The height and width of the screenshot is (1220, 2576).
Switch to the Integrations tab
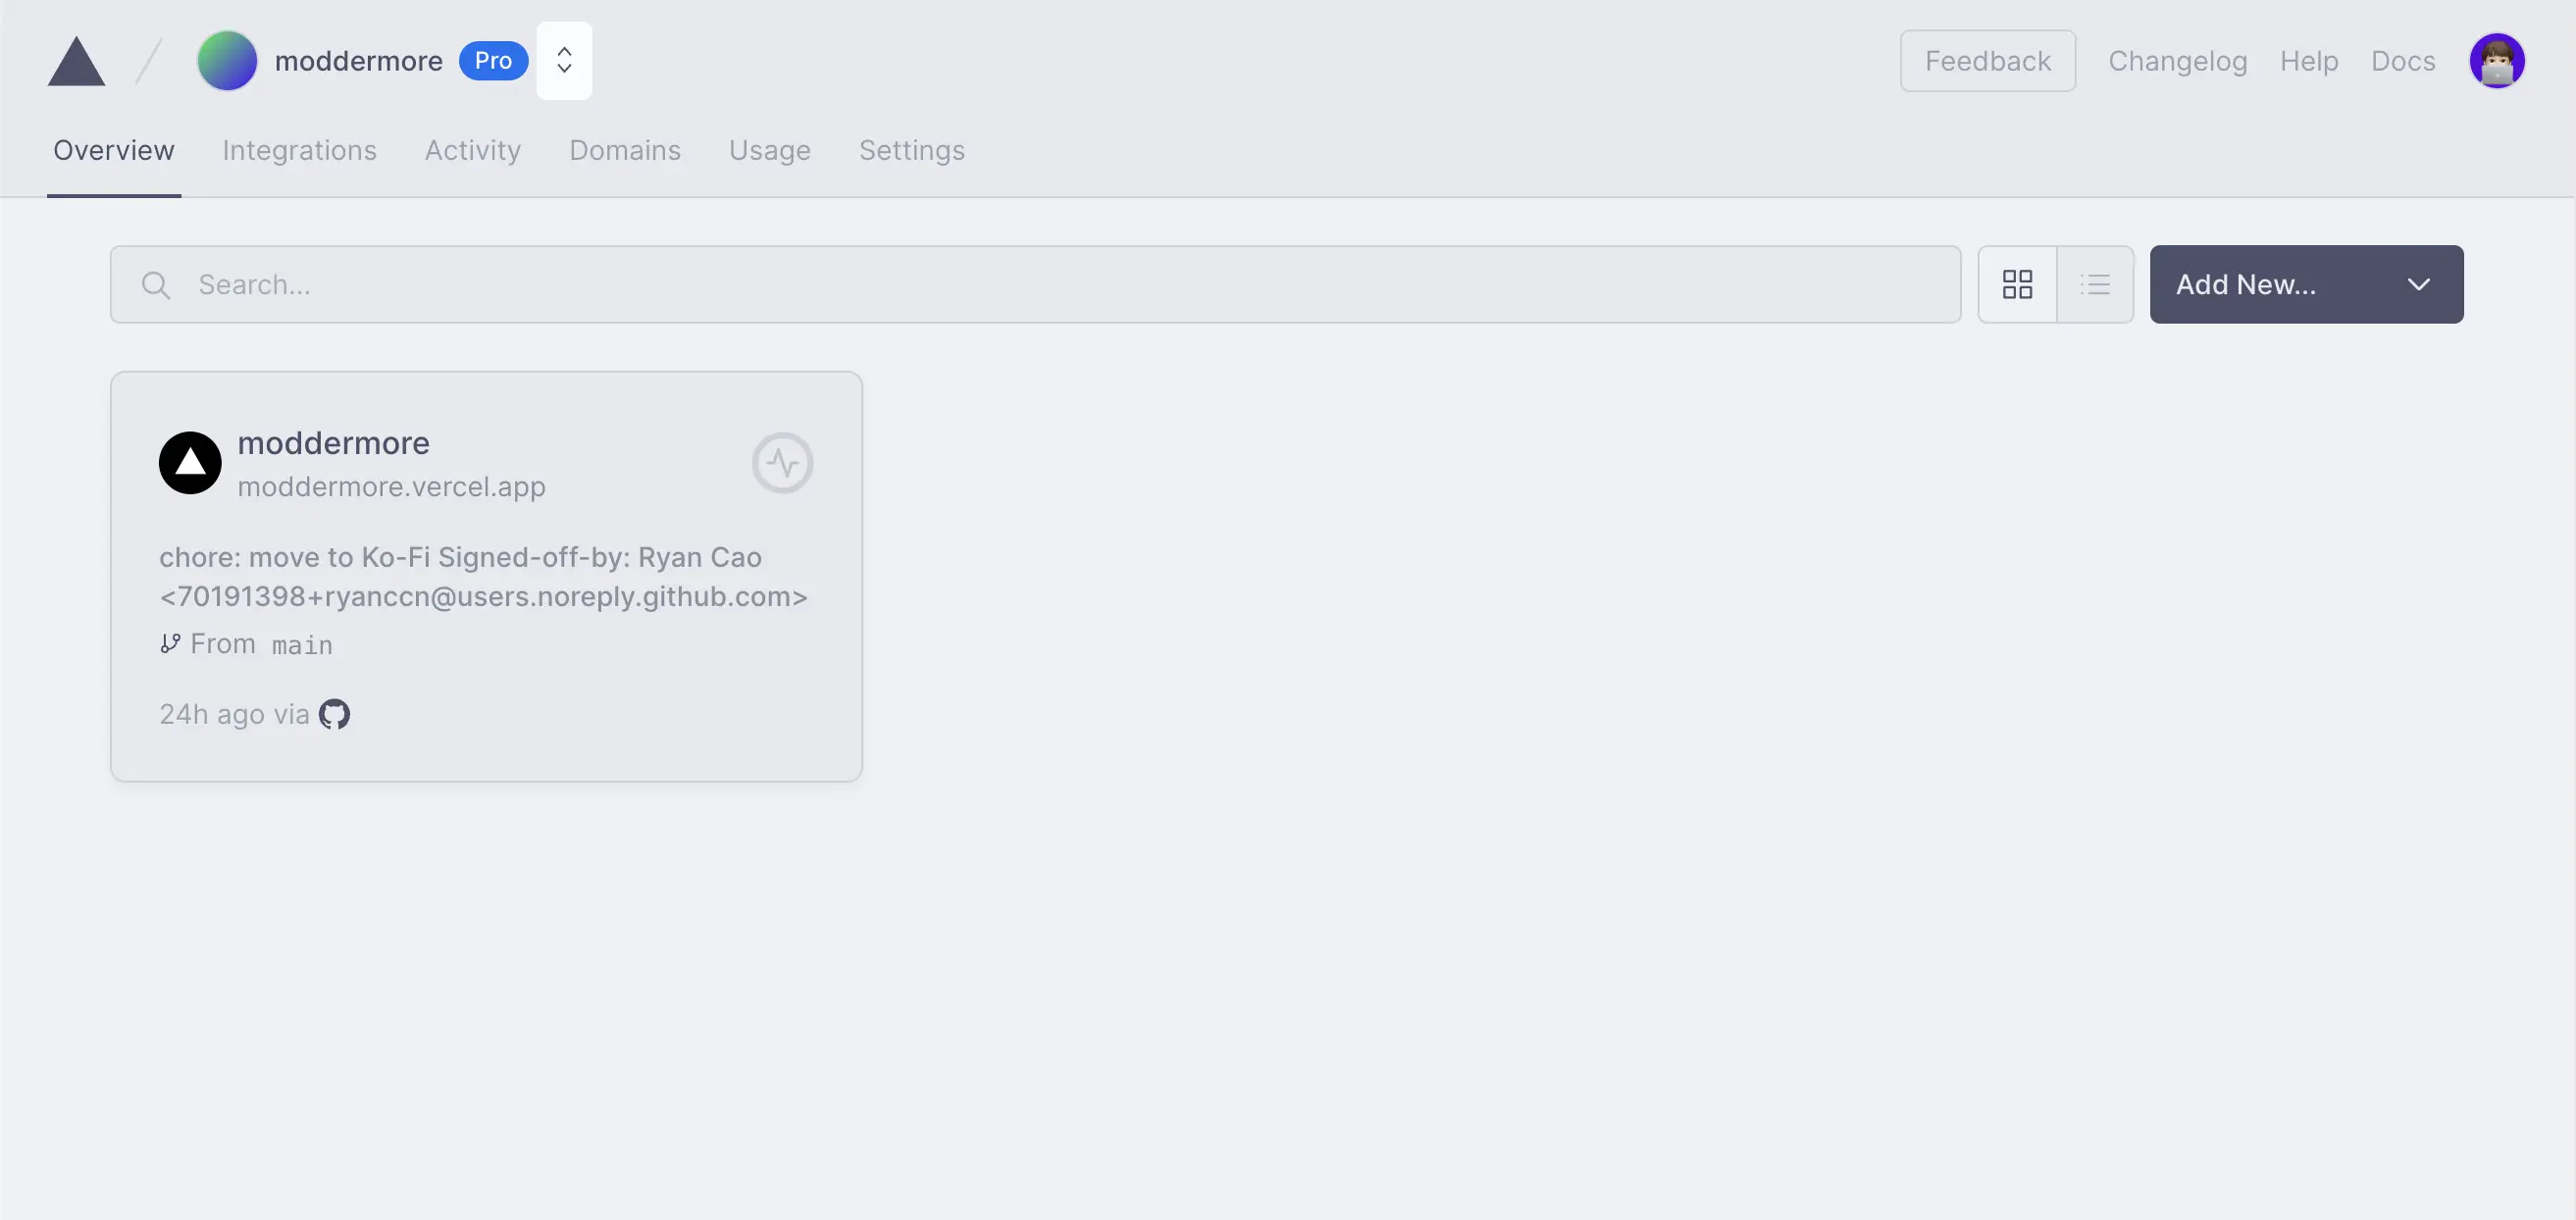(299, 150)
